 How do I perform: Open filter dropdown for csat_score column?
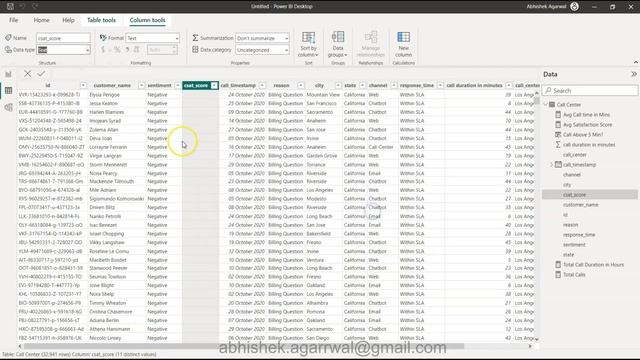pos(214,85)
